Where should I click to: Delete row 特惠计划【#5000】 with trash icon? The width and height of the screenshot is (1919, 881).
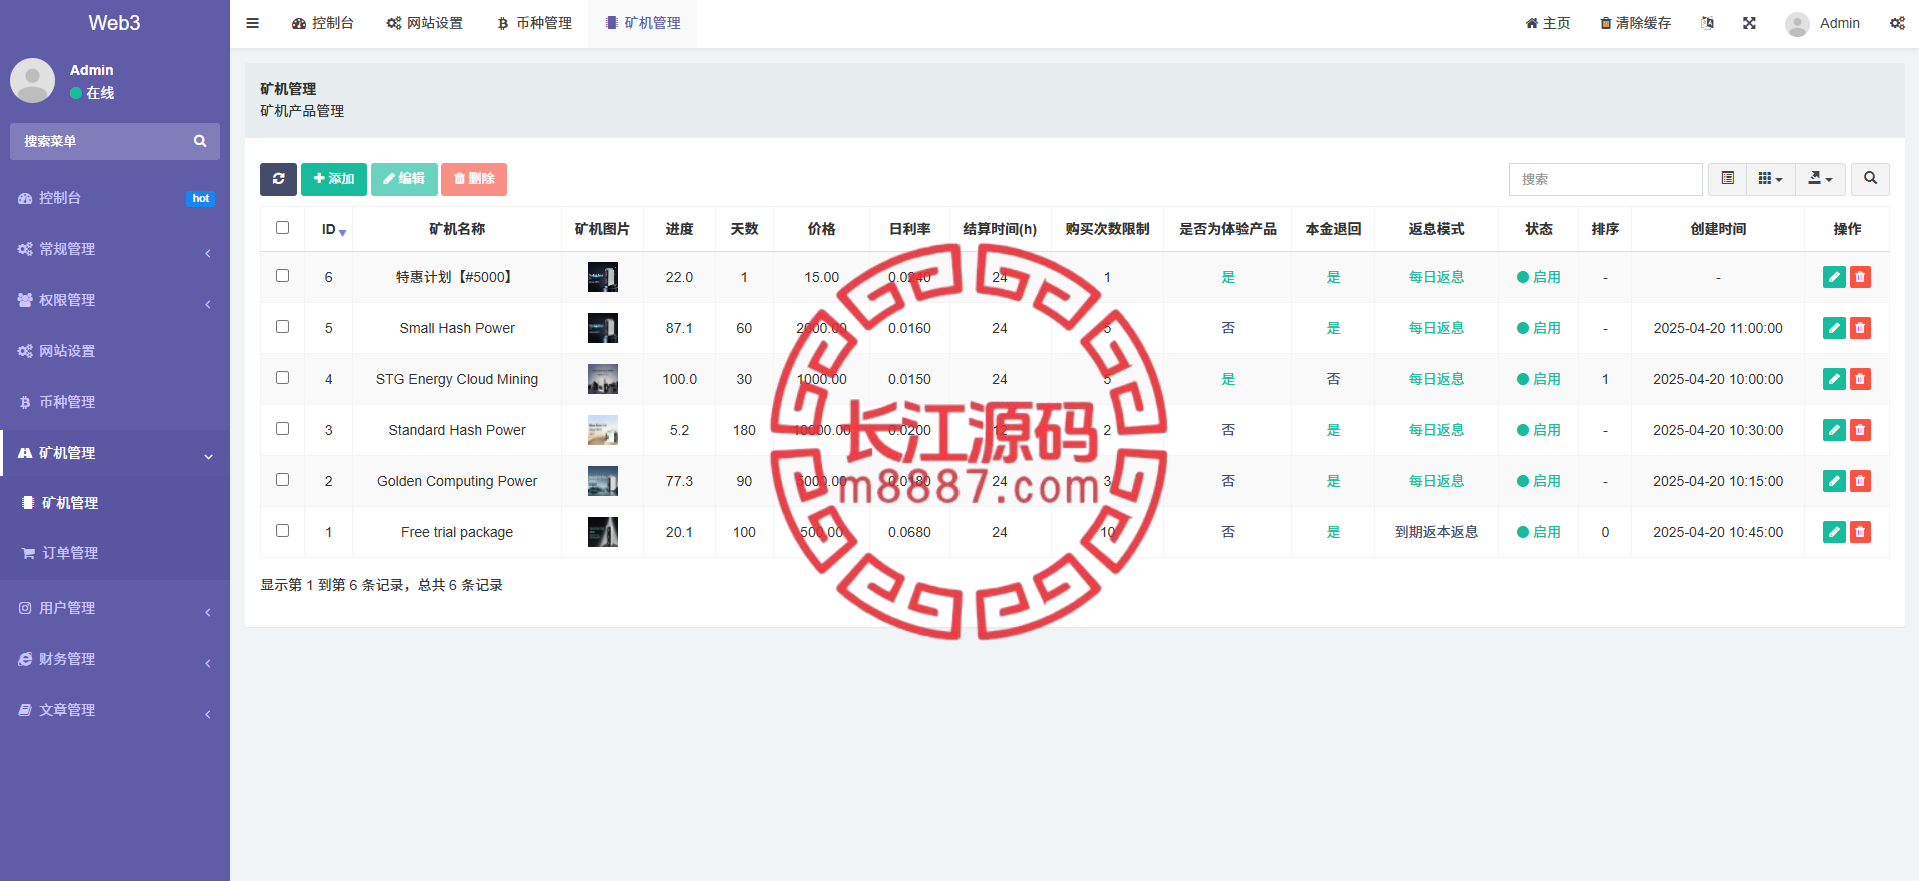[x=1860, y=277]
